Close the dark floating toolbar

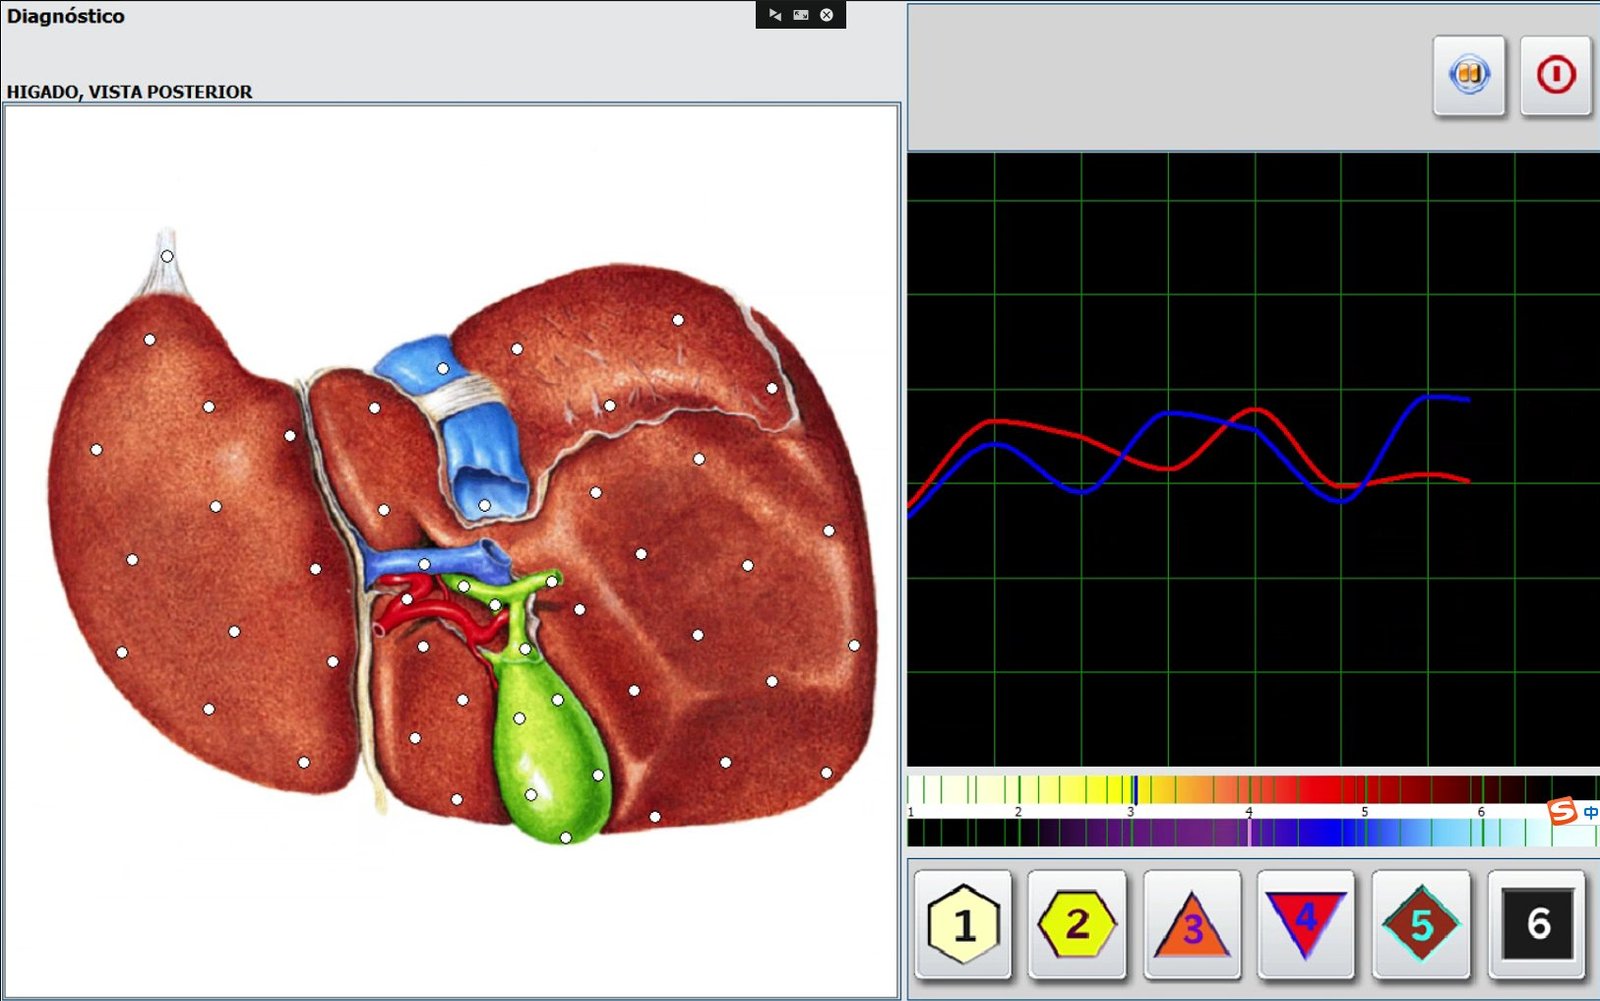tap(827, 15)
